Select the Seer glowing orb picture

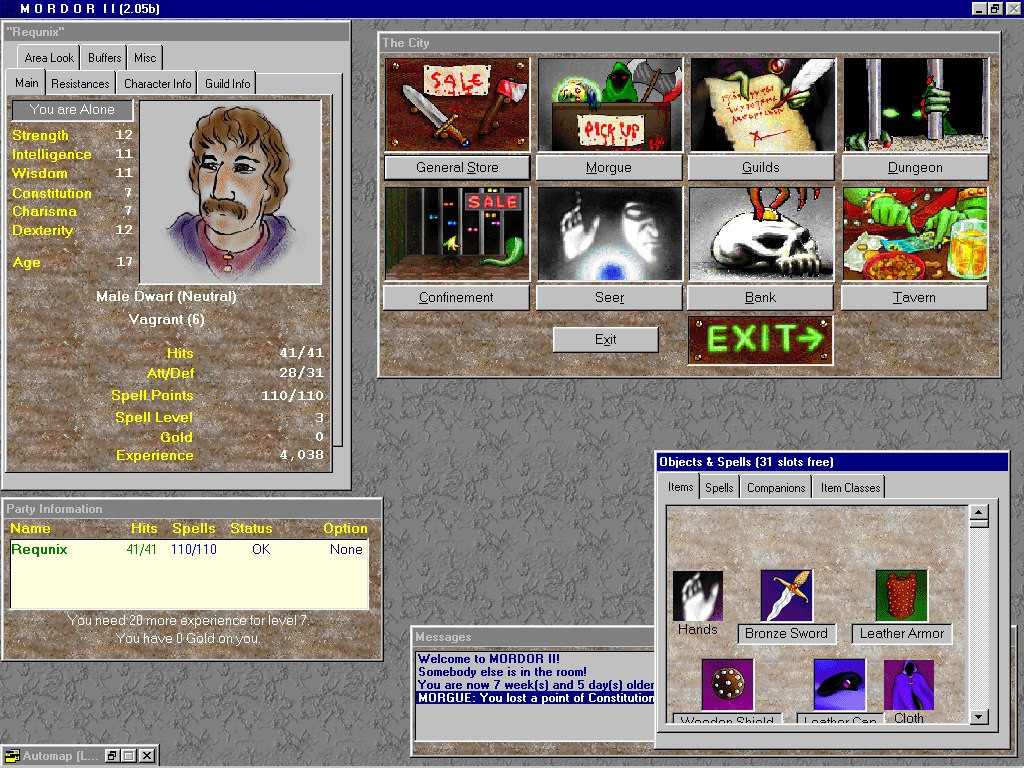[x=610, y=234]
